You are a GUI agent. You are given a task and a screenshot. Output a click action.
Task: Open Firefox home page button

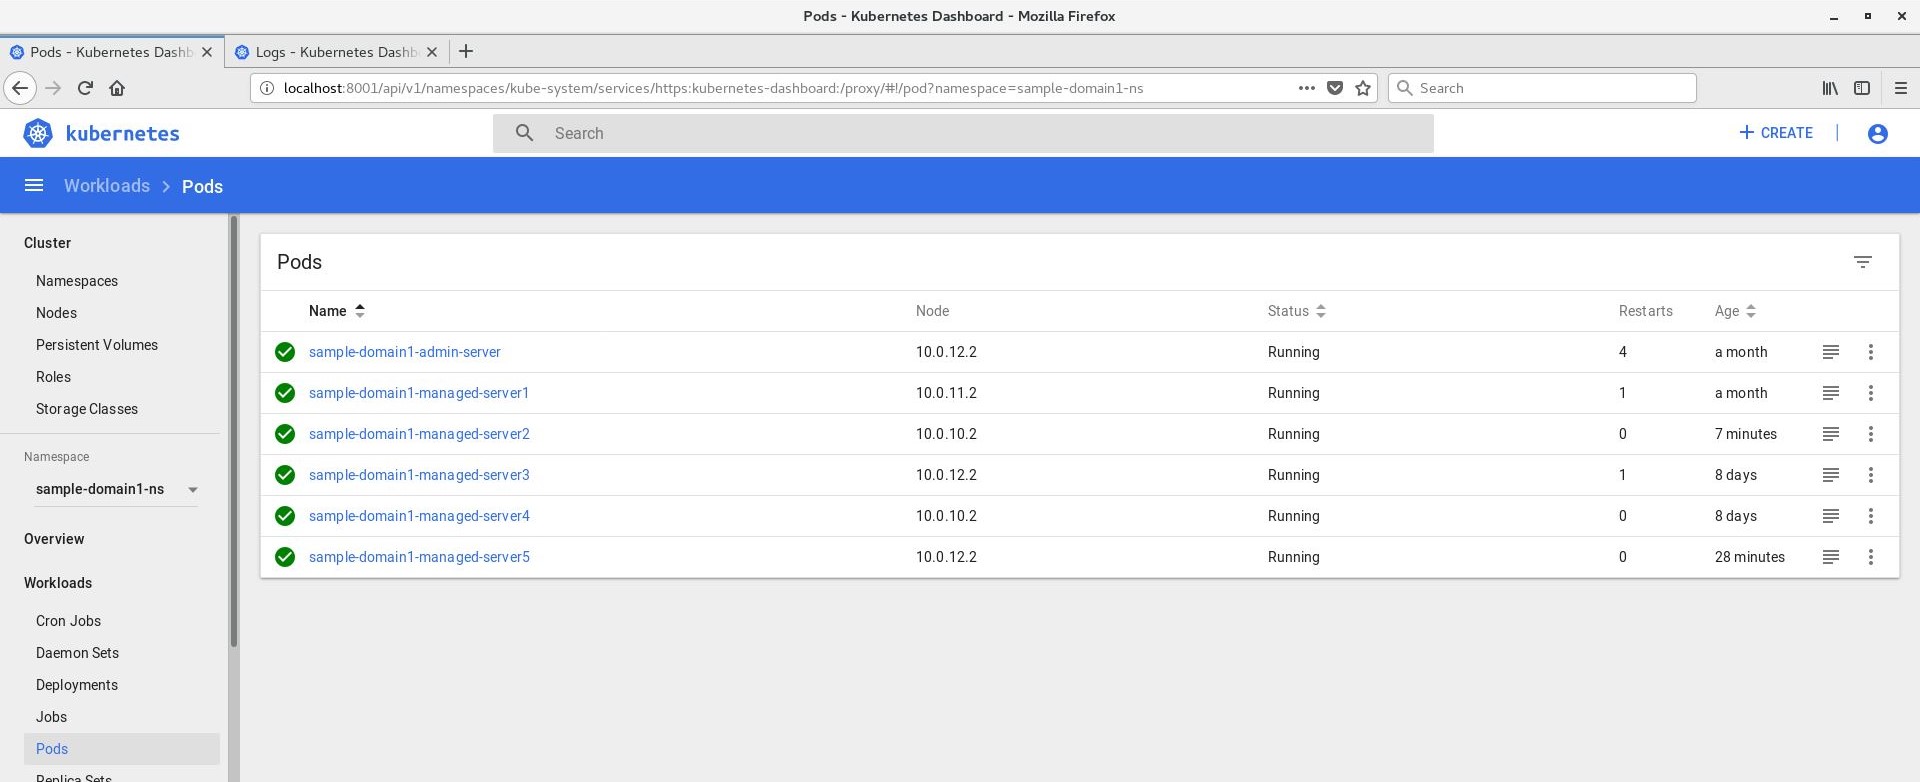pyautogui.click(x=117, y=88)
